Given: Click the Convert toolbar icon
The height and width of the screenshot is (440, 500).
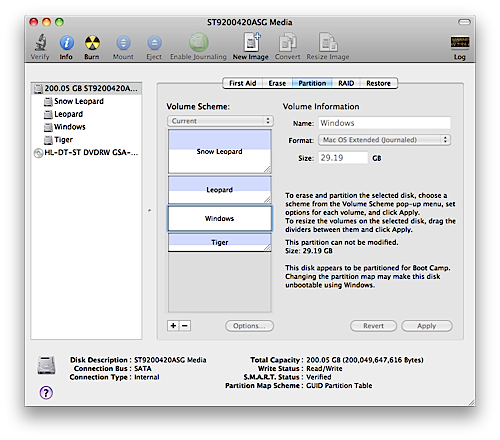Looking at the screenshot, I should coord(287,42).
